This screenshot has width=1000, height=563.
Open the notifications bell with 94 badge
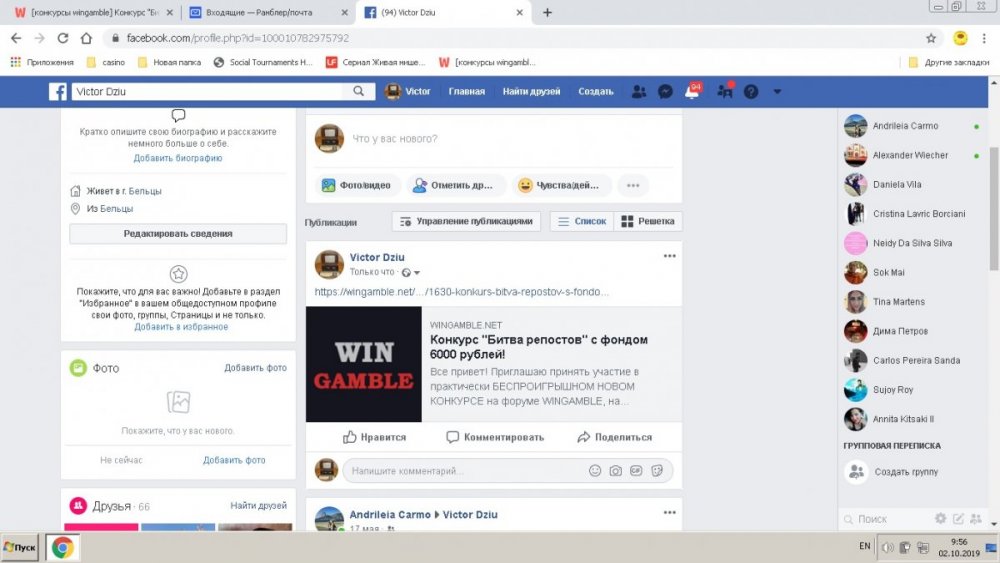point(692,91)
